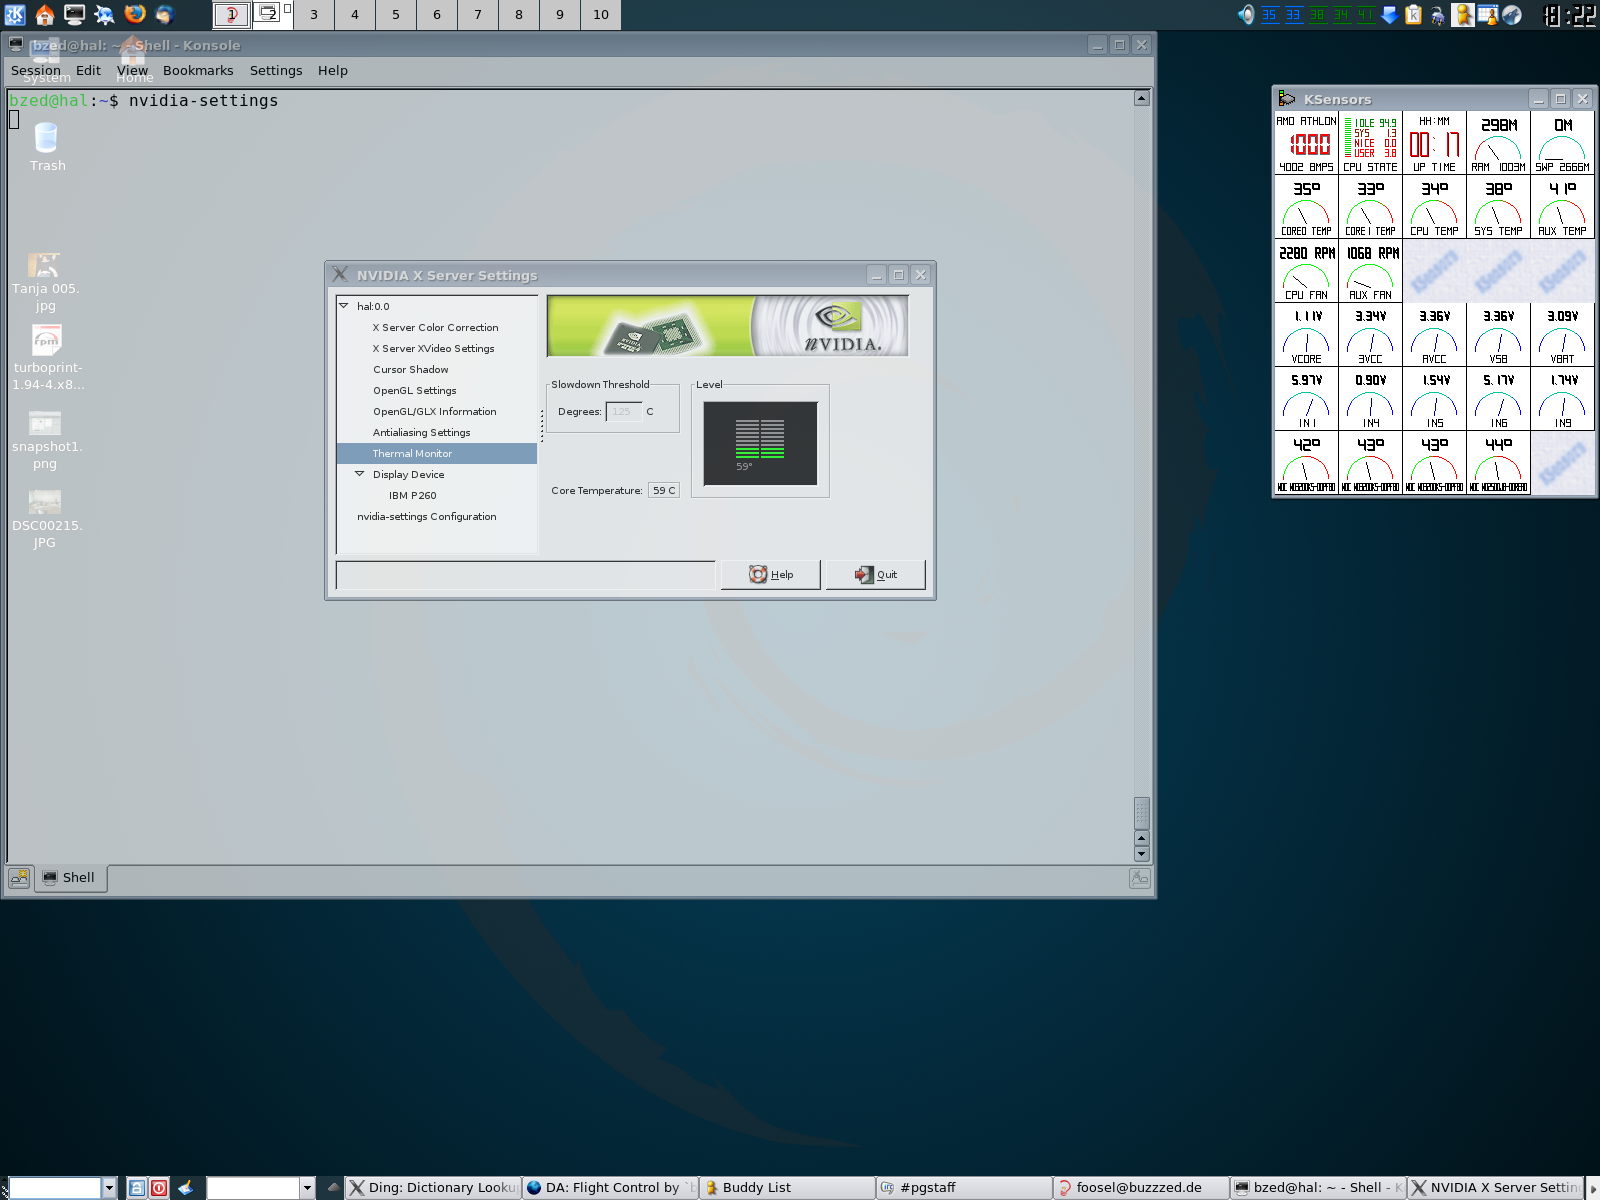Open the Klipper clipboard tray icon
The height and width of the screenshot is (1200, 1600).
coord(1413,14)
